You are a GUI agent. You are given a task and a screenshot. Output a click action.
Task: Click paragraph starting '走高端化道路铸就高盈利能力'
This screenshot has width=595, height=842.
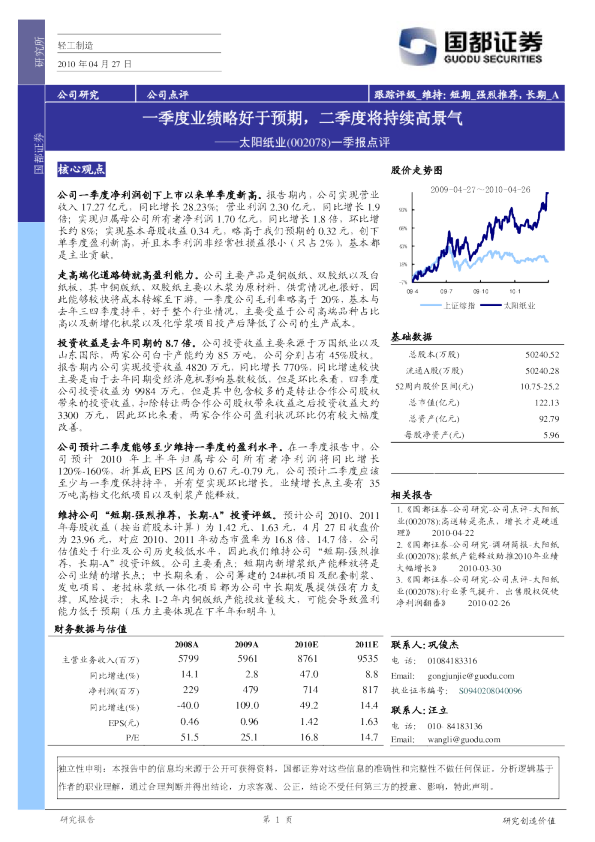(x=219, y=299)
